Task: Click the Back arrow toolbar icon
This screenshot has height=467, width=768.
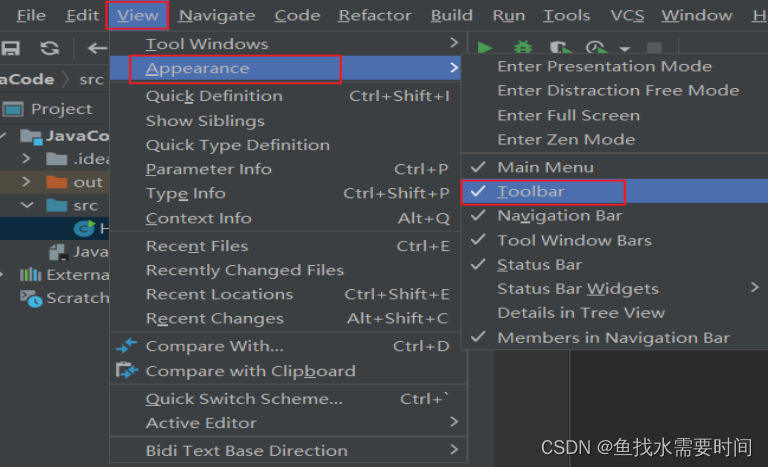Action: pos(97,48)
